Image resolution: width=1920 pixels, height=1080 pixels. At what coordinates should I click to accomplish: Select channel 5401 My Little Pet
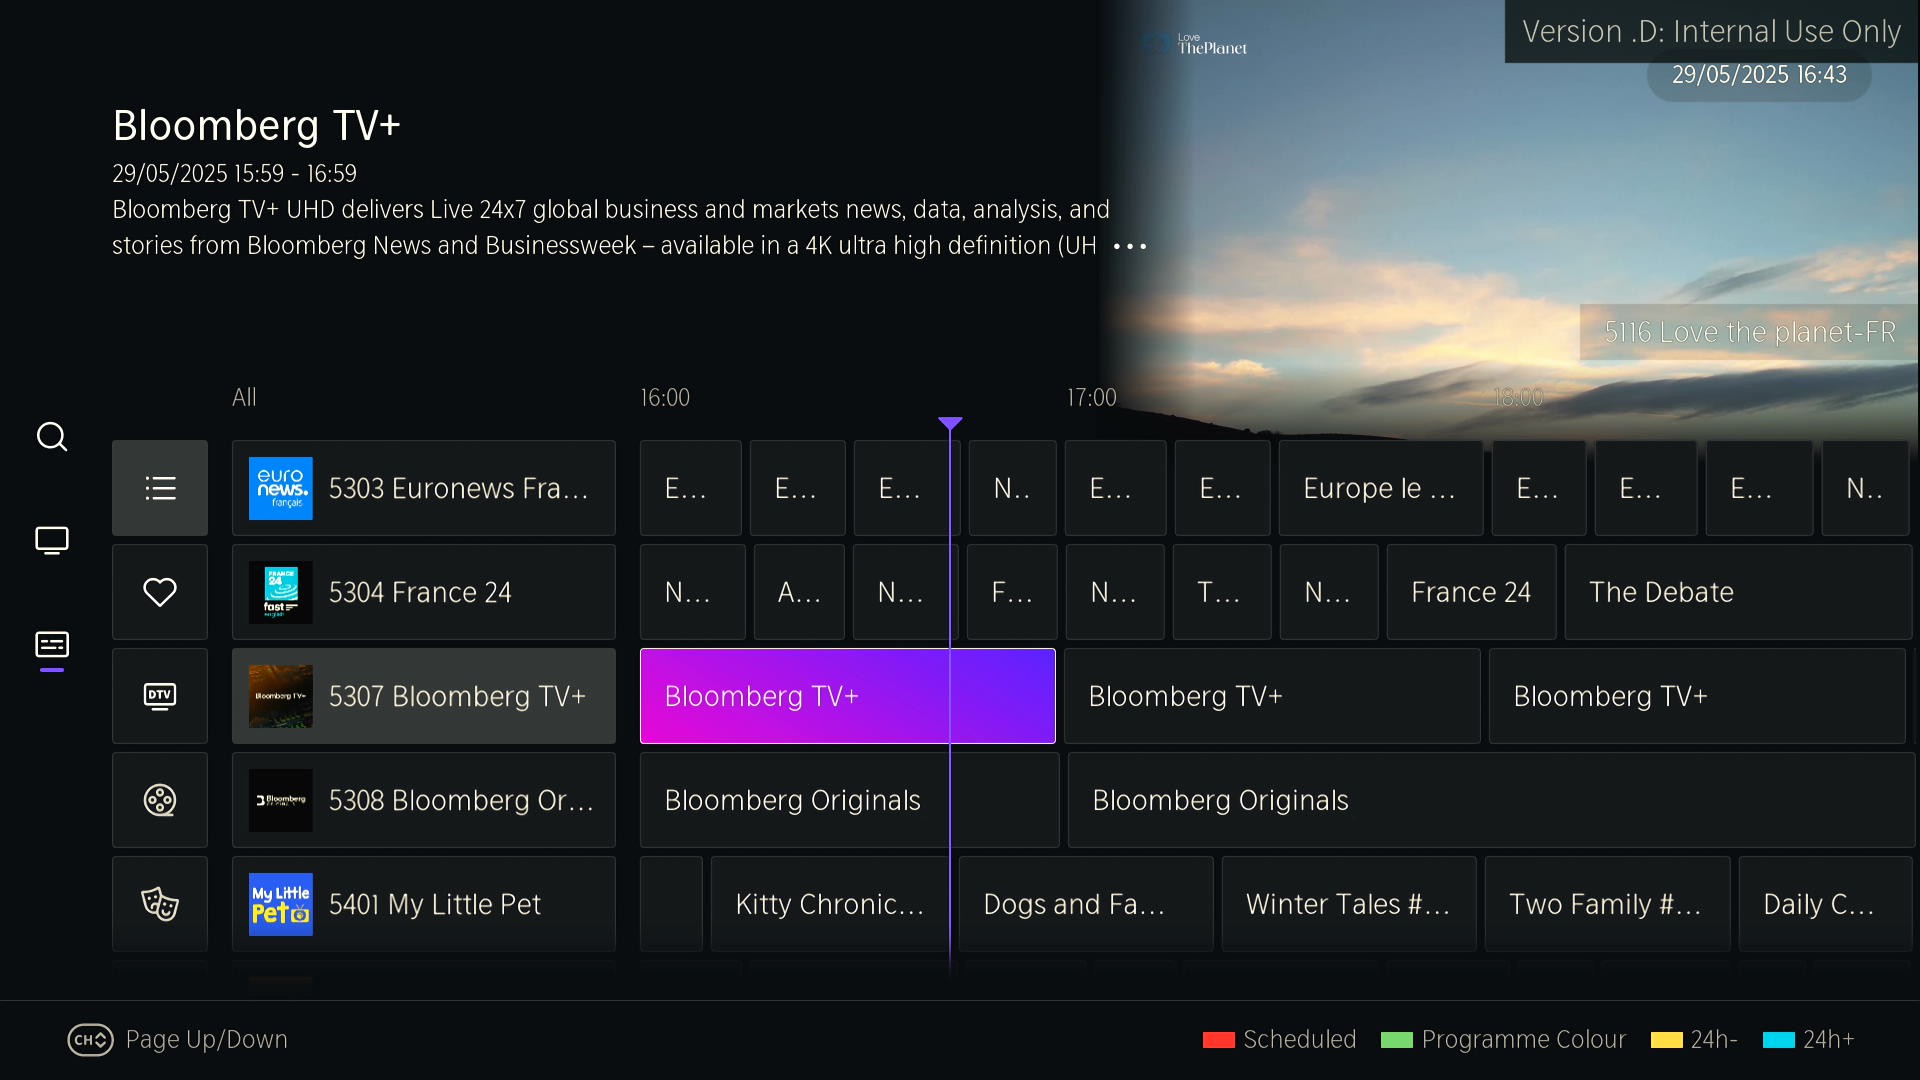coord(423,904)
